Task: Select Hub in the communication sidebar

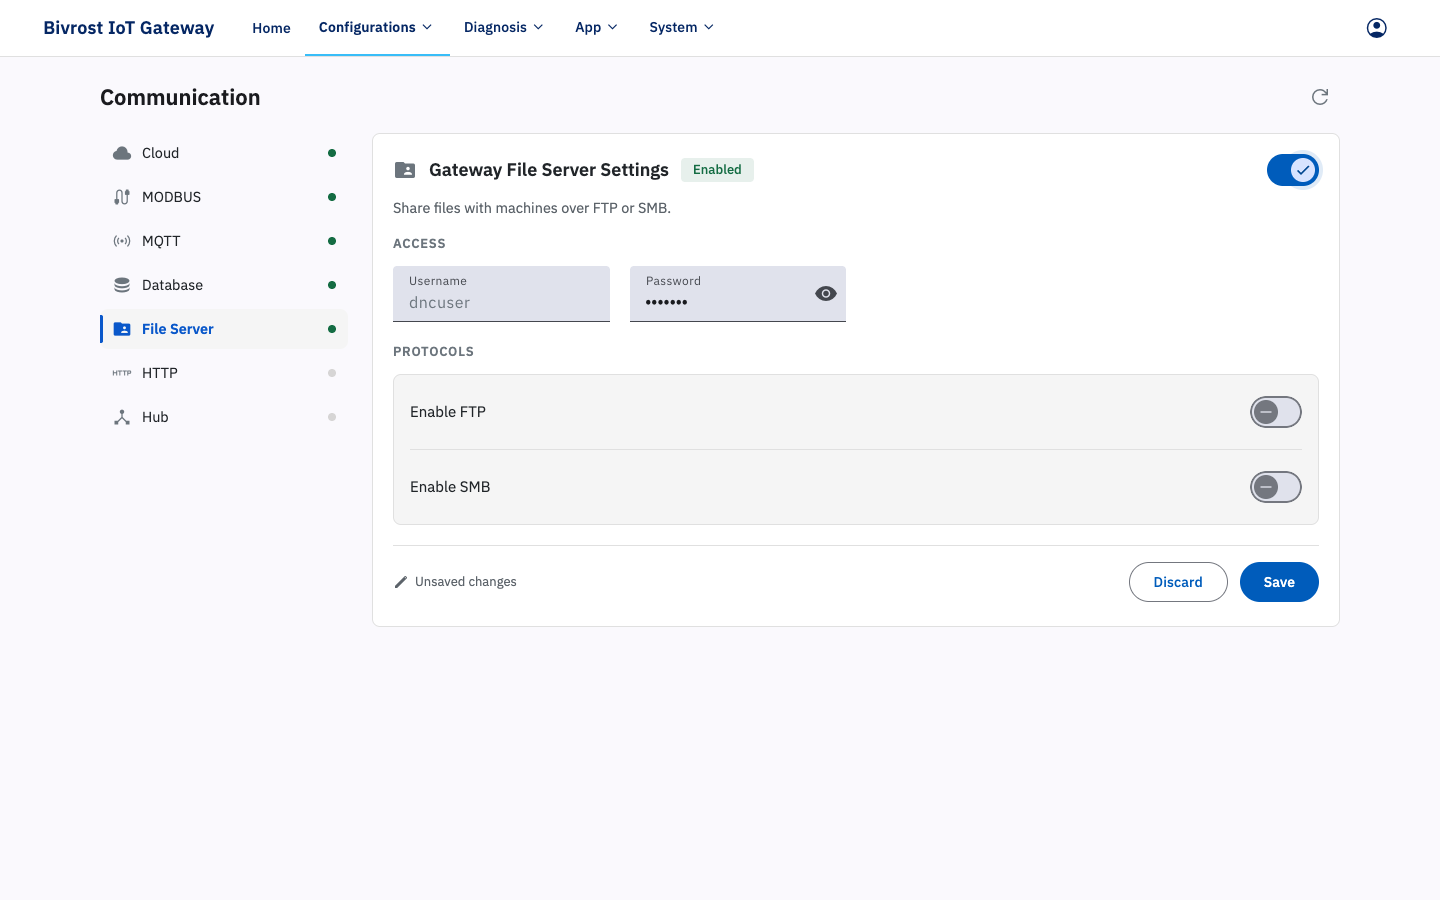Action: pyautogui.click(x=224, y=417)
